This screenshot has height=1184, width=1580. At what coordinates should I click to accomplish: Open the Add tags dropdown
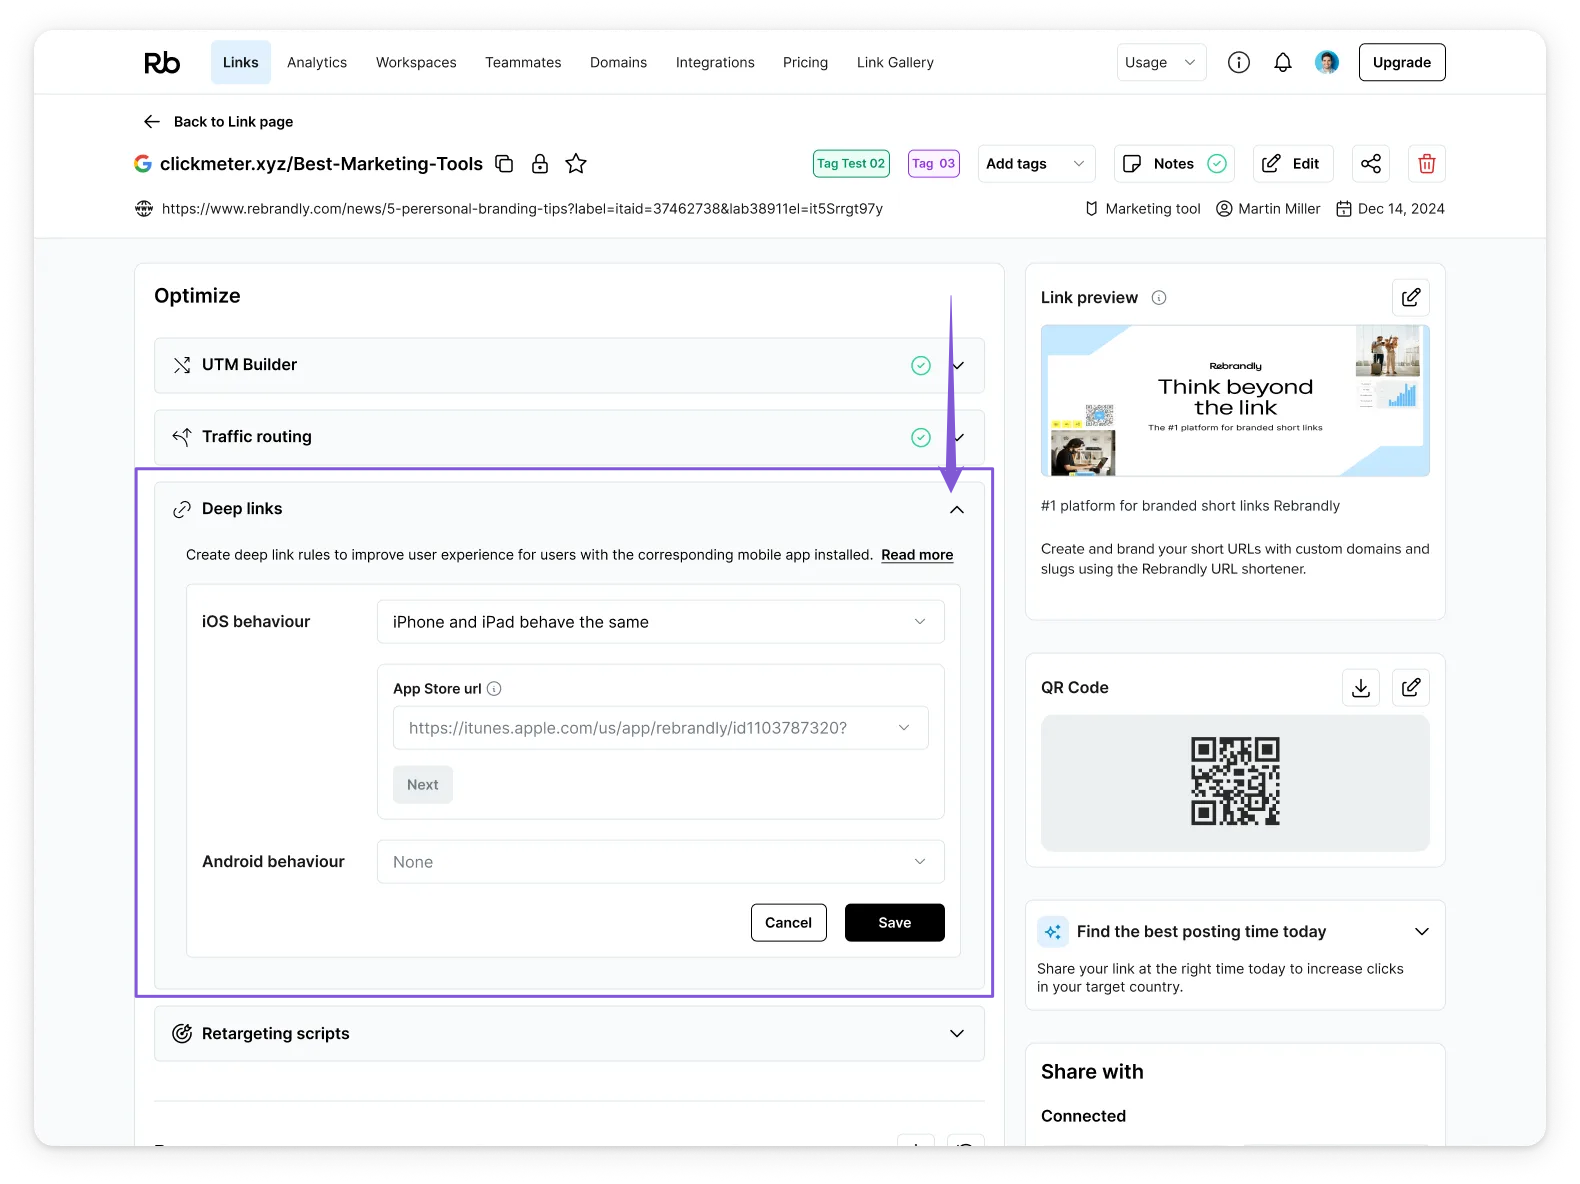coord(1036,164)
